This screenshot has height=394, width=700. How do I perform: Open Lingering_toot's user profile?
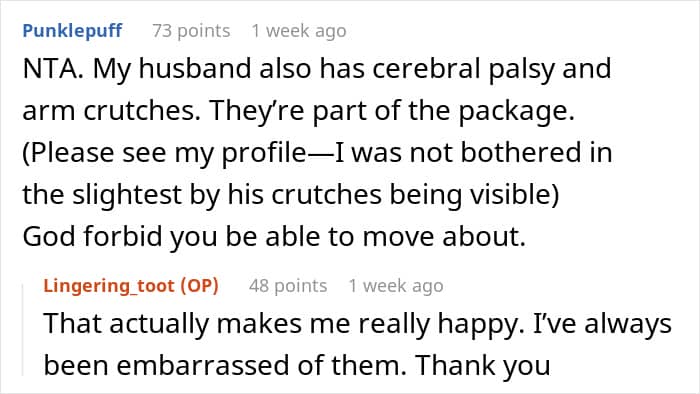[109, 286]
